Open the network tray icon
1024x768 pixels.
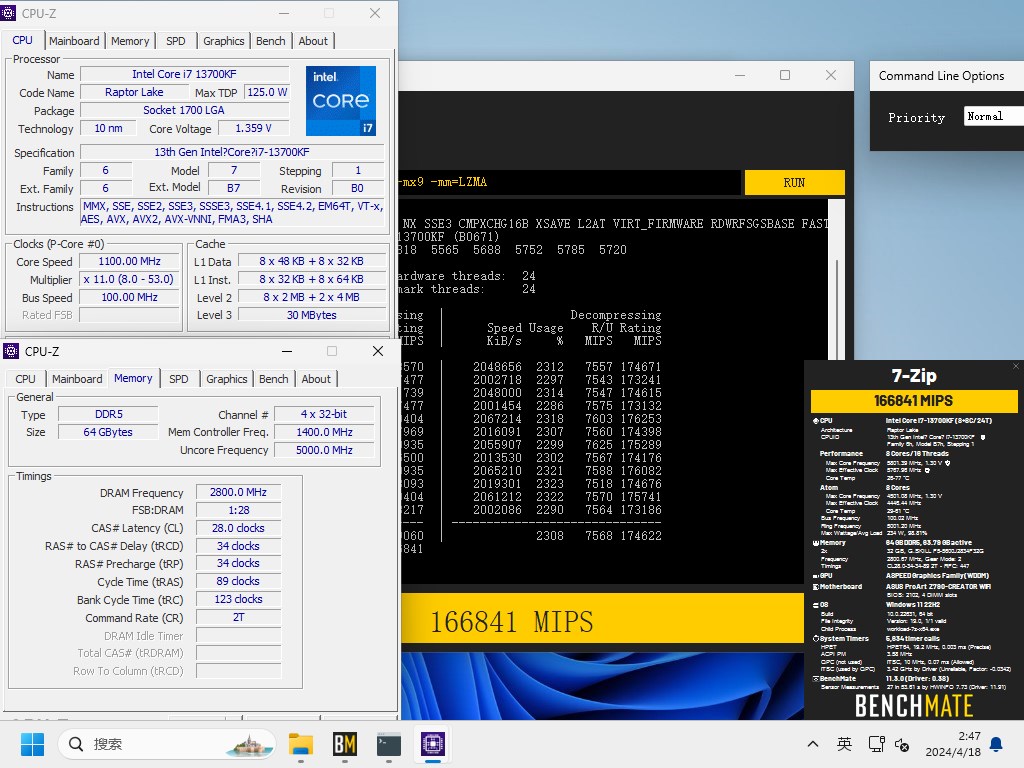pos(876,744)
